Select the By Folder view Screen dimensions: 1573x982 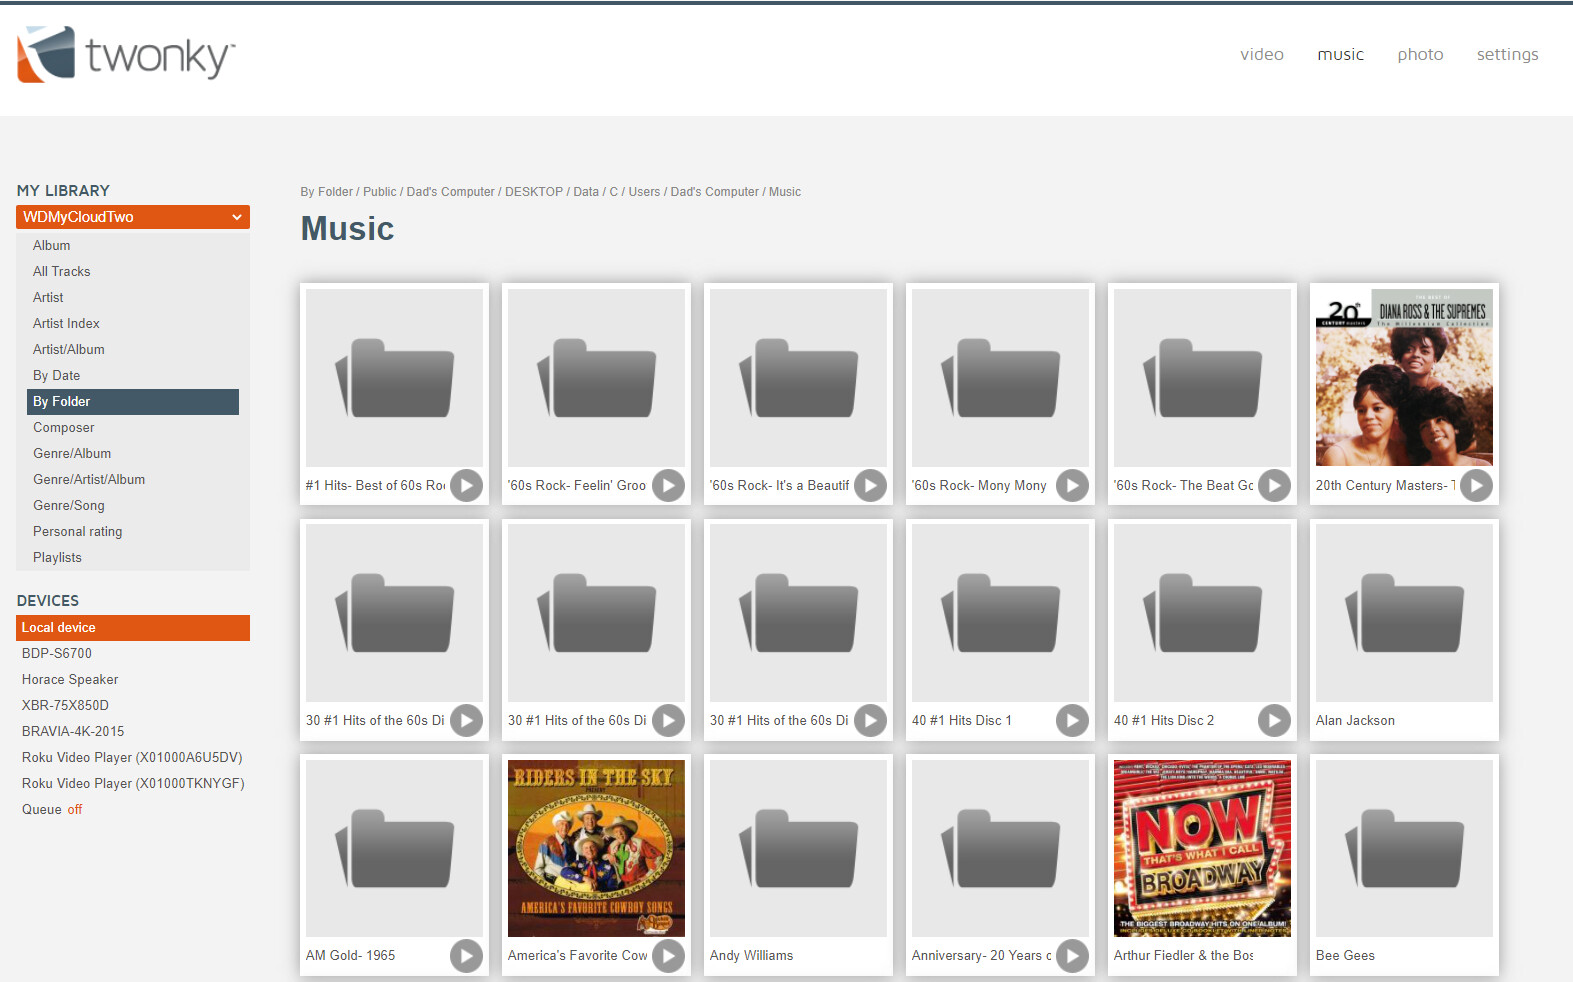click(x=133, y=402)
